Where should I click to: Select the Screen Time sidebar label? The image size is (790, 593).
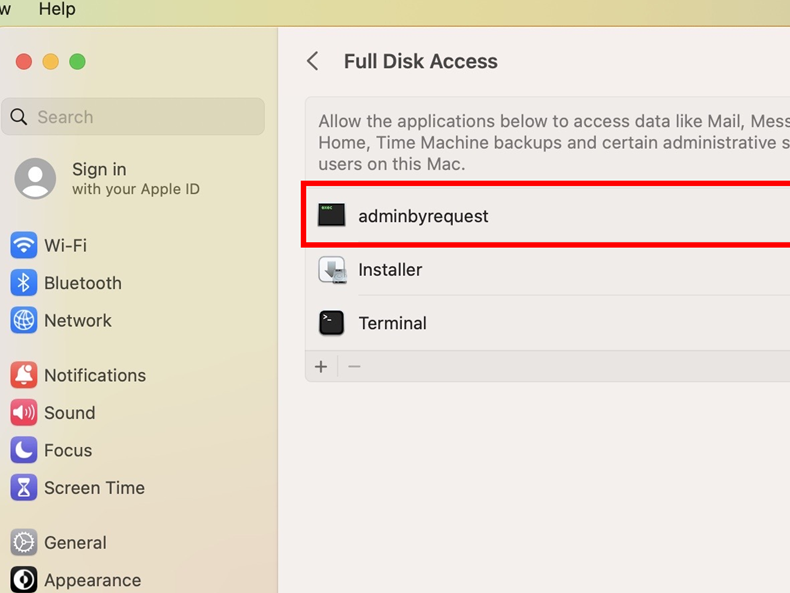pyautogui.click(x=95, y=488)
